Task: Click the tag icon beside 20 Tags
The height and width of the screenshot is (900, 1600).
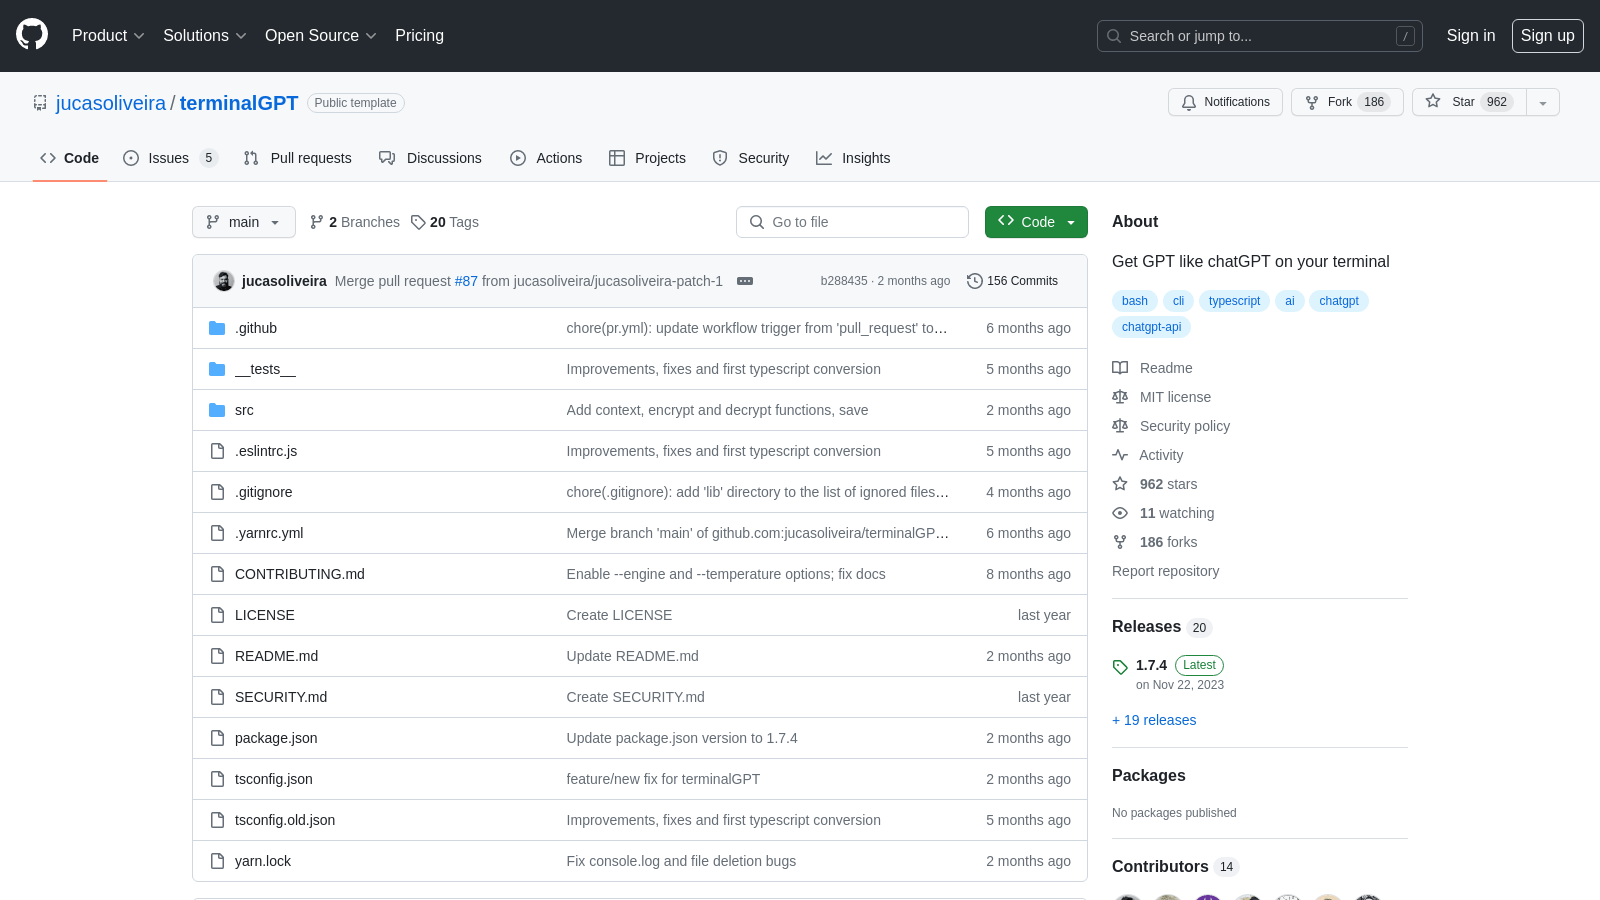Action: tap(418, 222)
